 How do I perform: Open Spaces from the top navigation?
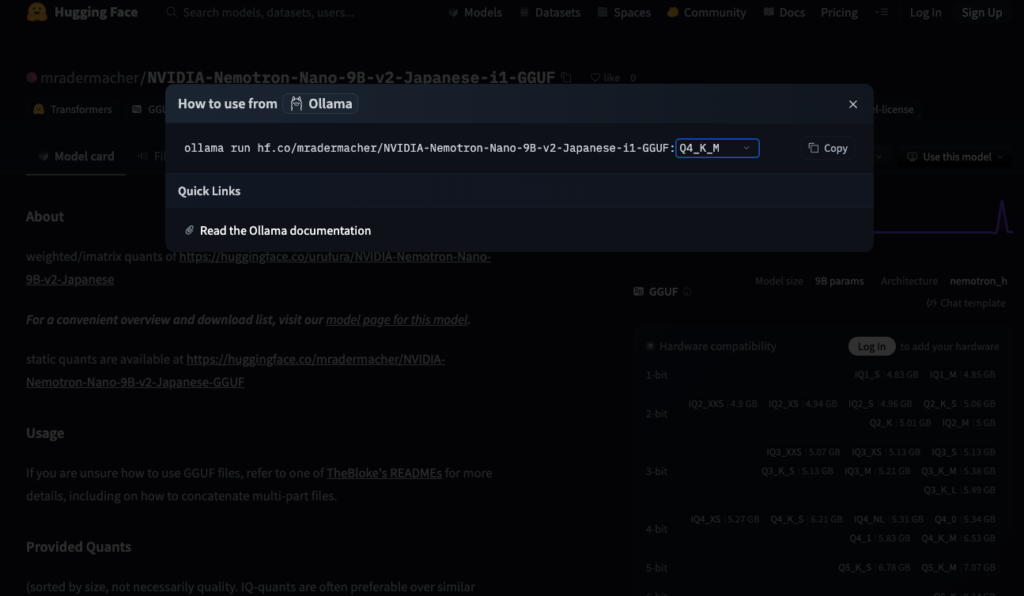click(623, 13)
